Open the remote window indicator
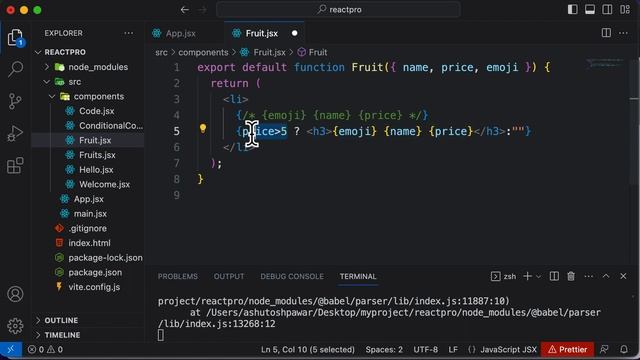640x360 pixels. coord(11,349)
